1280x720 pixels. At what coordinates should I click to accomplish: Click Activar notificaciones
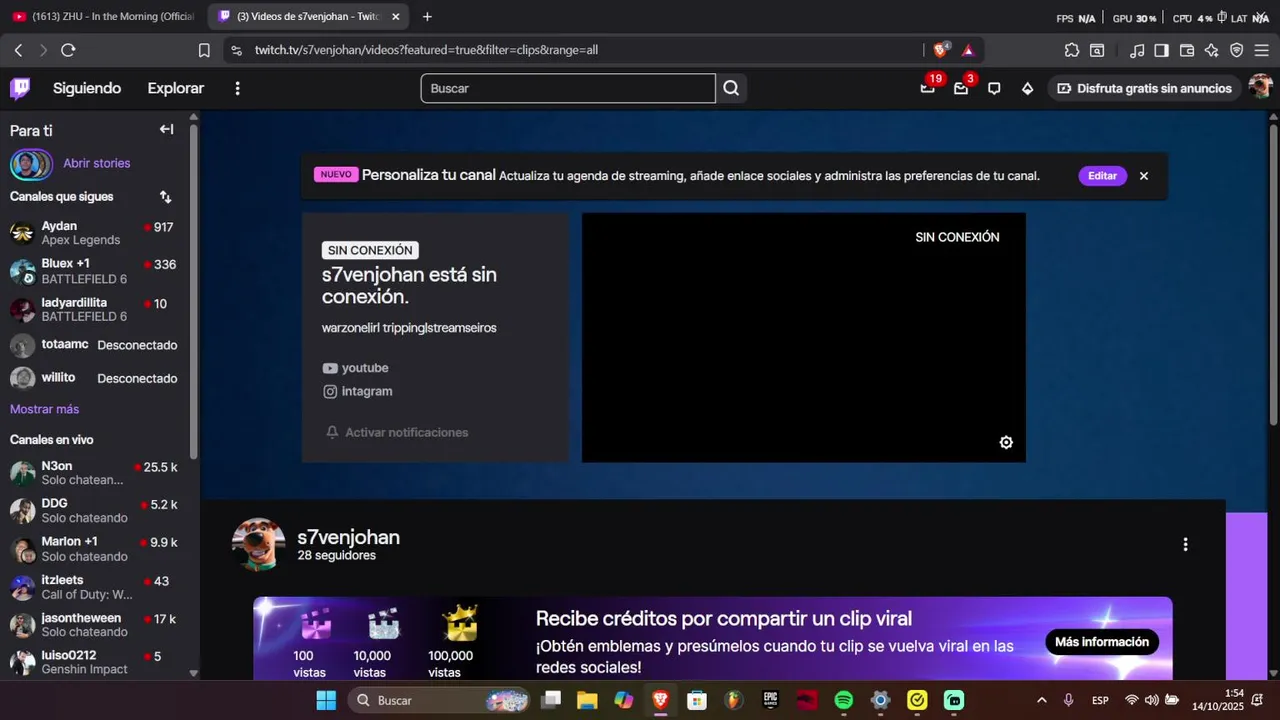pyautogui.click(x=397, y=432)
